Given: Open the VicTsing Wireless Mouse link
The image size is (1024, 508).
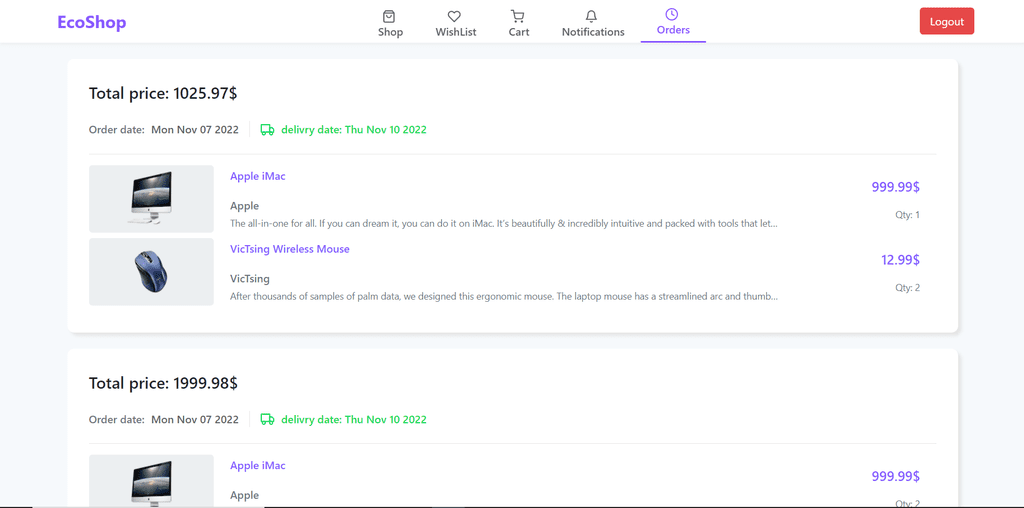Looking at the screenshot, I should (289, 249).
